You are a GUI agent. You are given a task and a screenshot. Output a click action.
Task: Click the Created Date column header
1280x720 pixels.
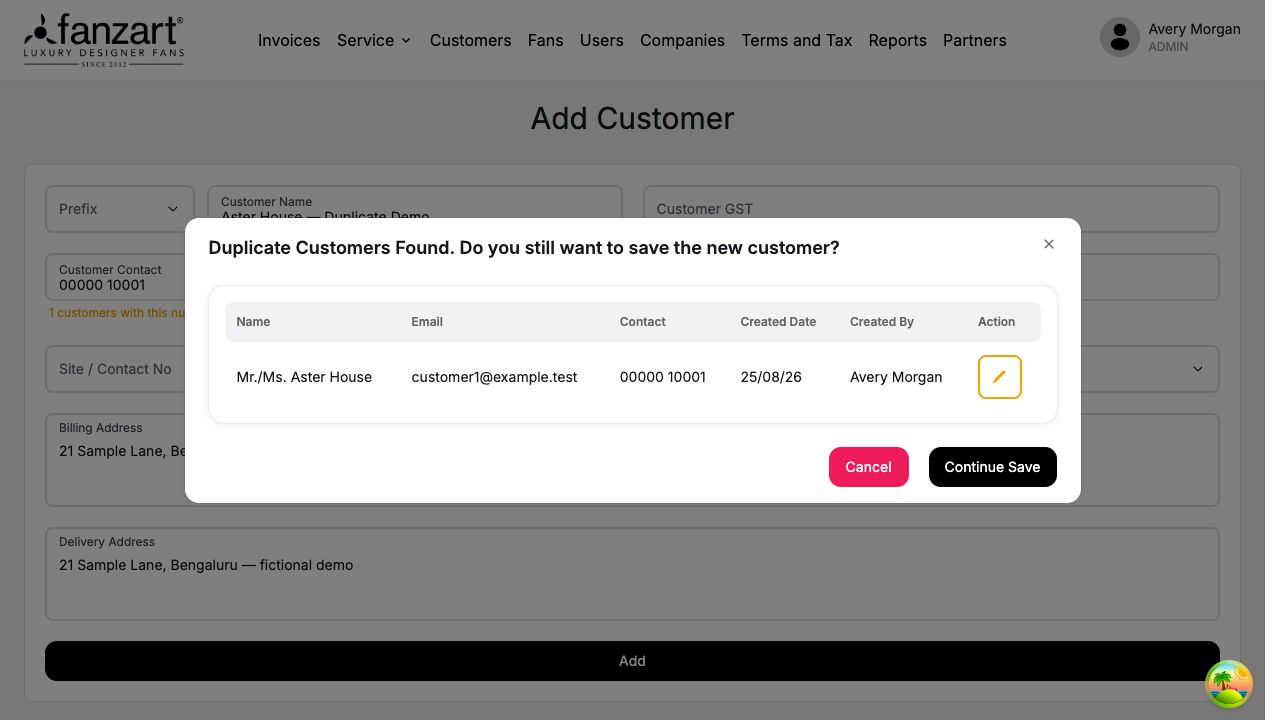(x=778, y=322)
